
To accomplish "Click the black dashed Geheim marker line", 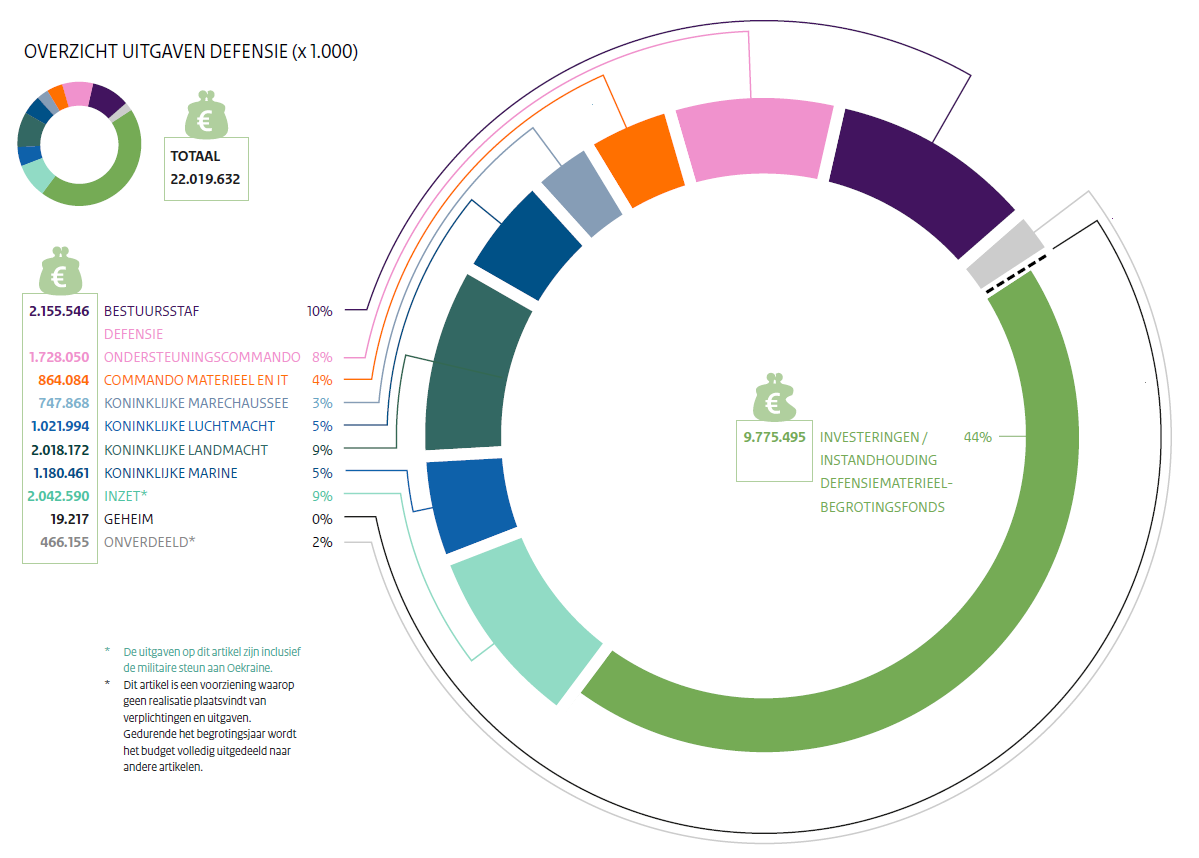I will coord(1017,274).
